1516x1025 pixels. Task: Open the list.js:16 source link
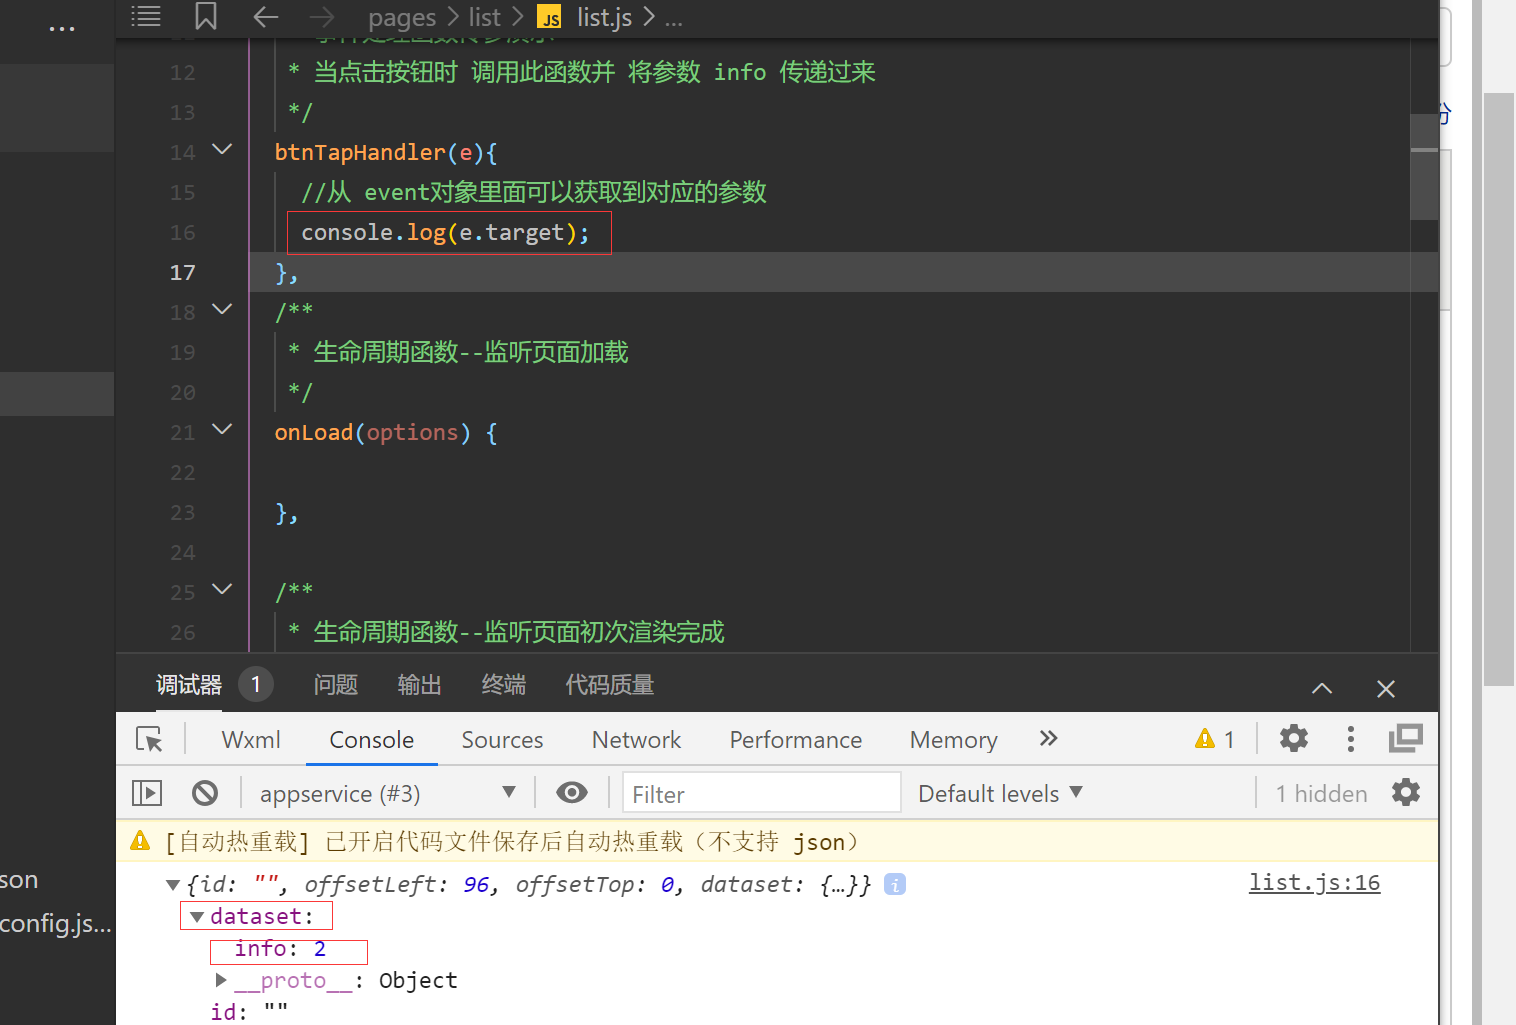(1314, 883)
